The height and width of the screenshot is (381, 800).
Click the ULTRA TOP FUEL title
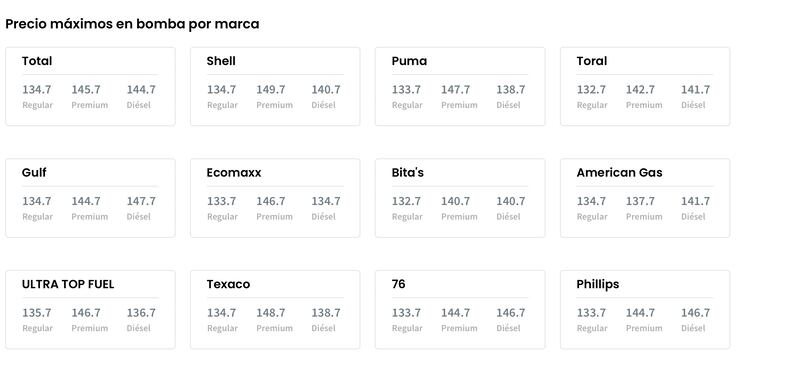pos(68,285)
